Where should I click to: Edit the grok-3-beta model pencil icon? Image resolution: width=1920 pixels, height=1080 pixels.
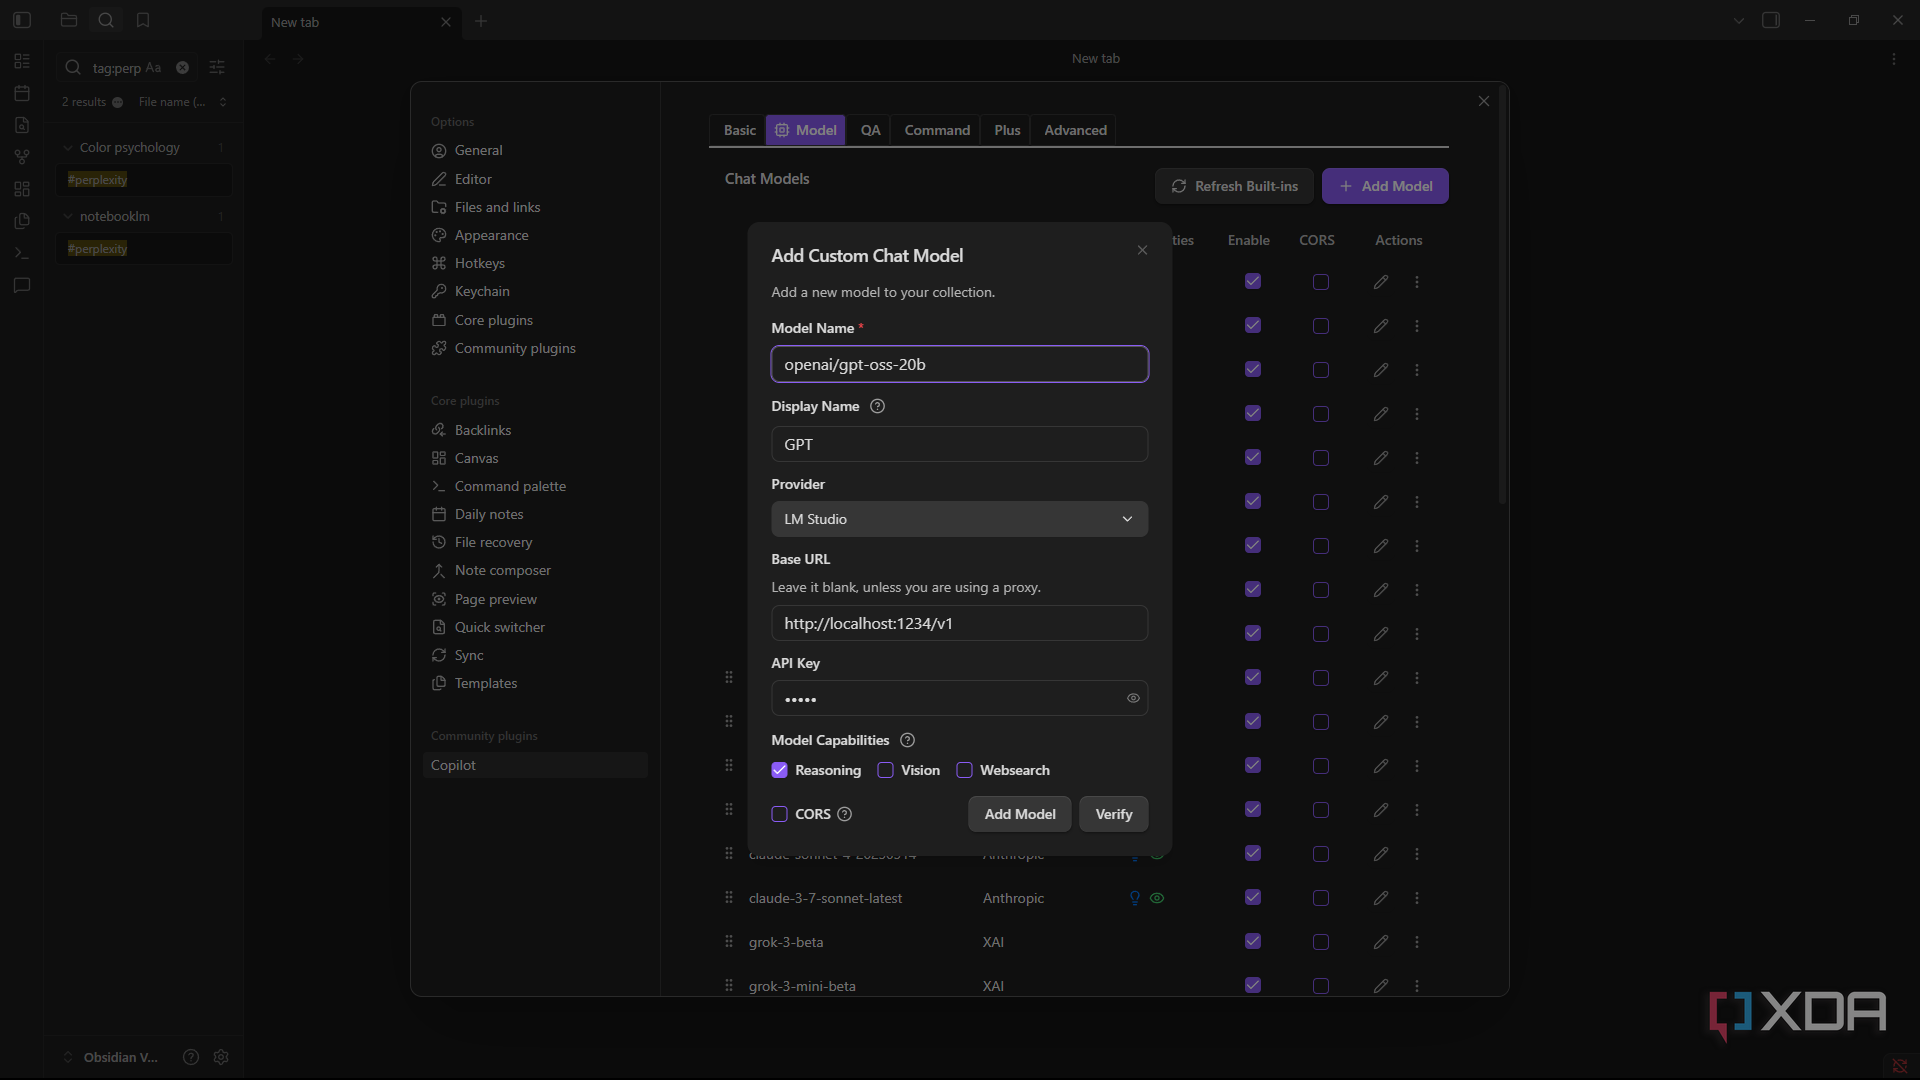point(1381,942)
